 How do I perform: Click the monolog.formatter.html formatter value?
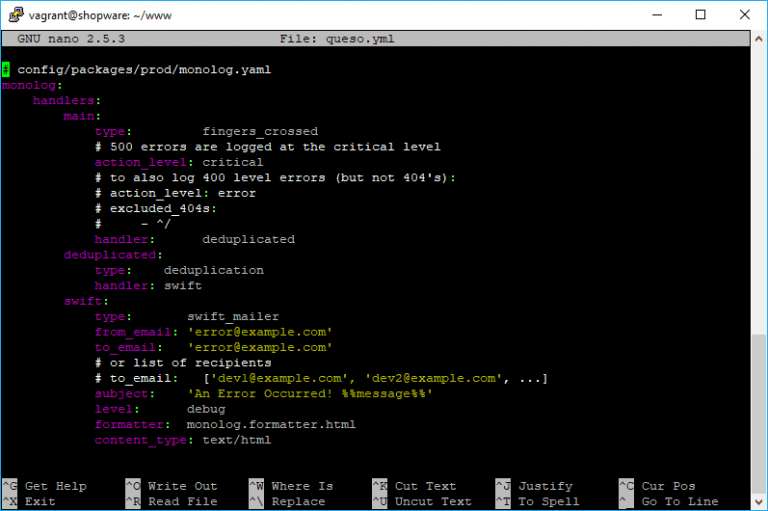tap(271, 424)
